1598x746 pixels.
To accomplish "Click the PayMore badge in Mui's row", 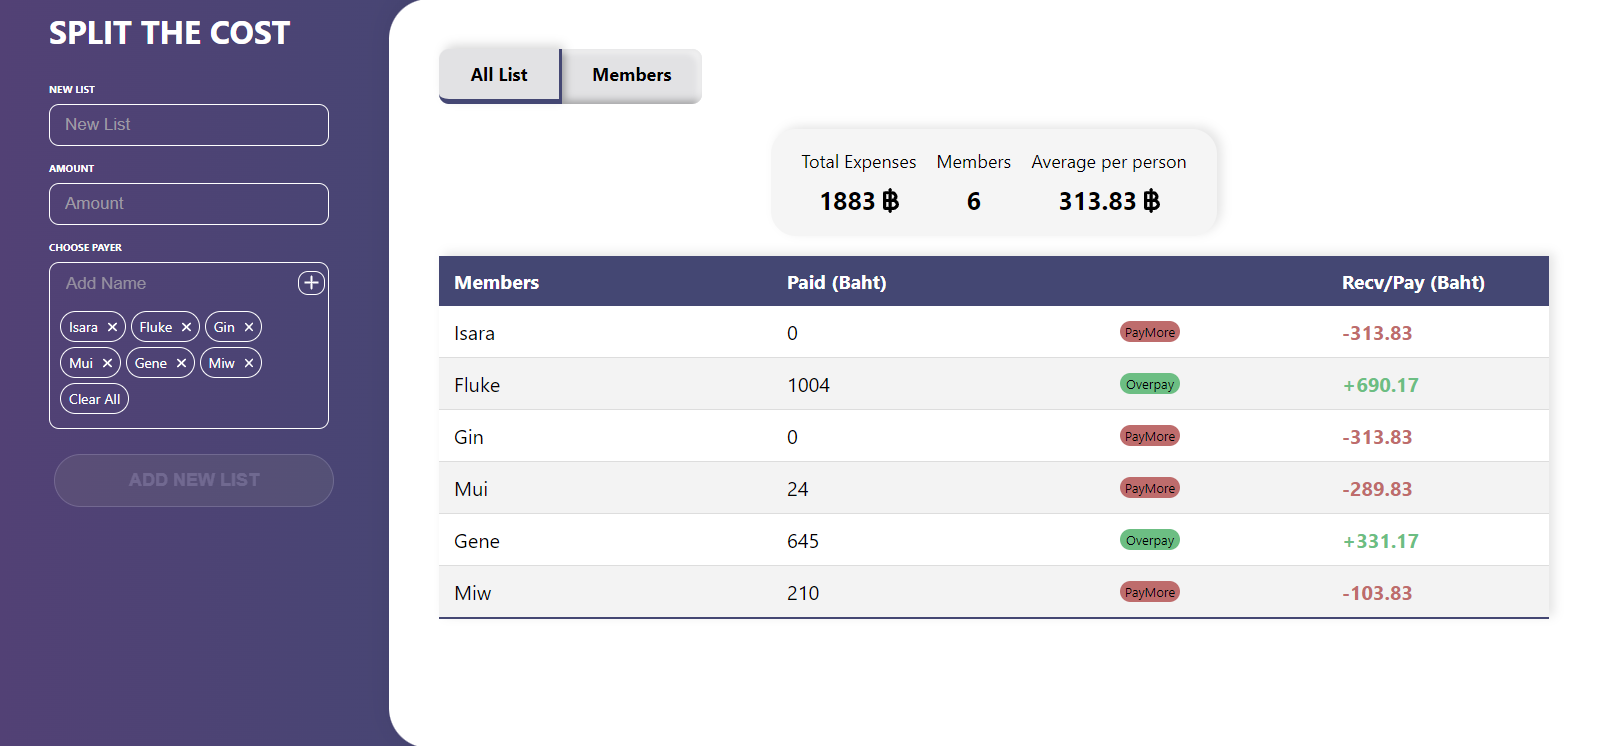I will pos(1150,488).
